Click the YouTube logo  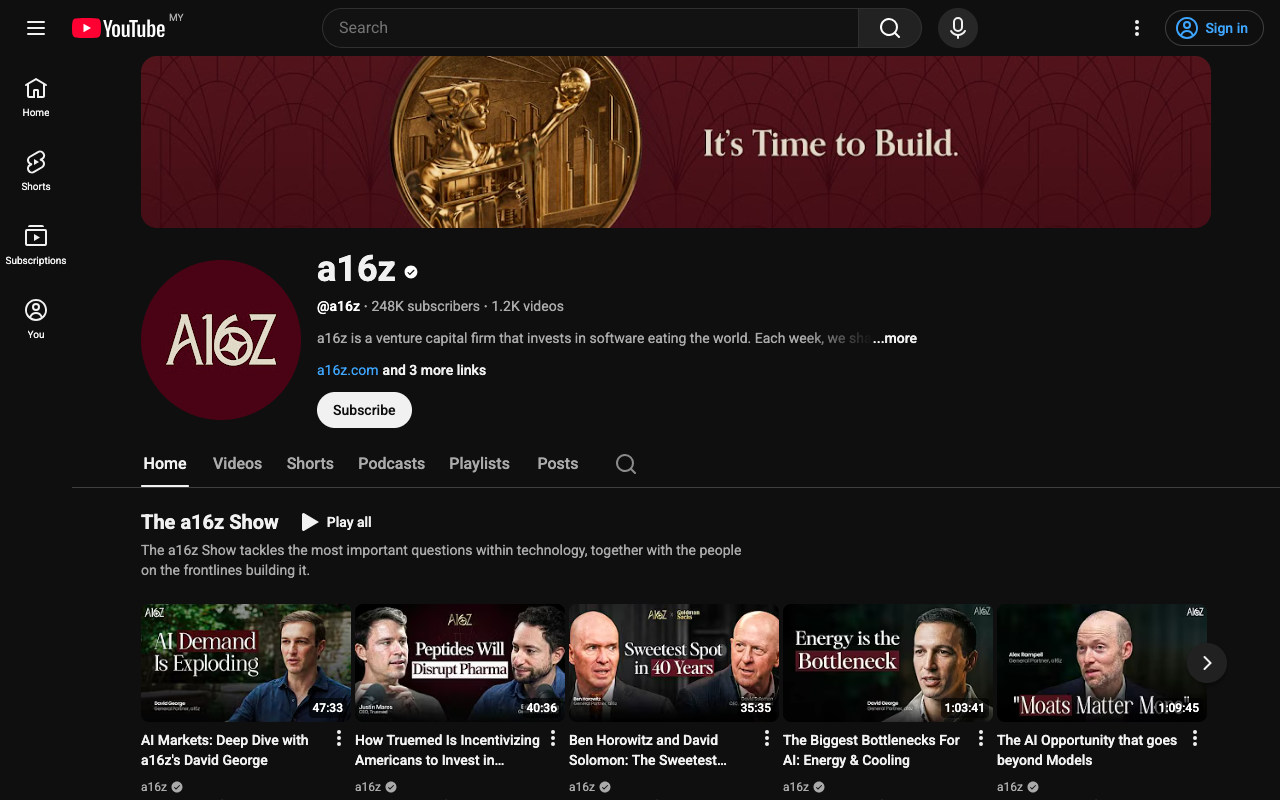(118, 28)
